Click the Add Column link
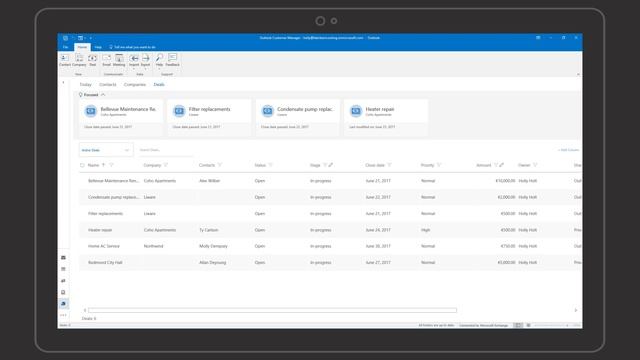Viewport: 640px width, 360px height. pos(568,150)
